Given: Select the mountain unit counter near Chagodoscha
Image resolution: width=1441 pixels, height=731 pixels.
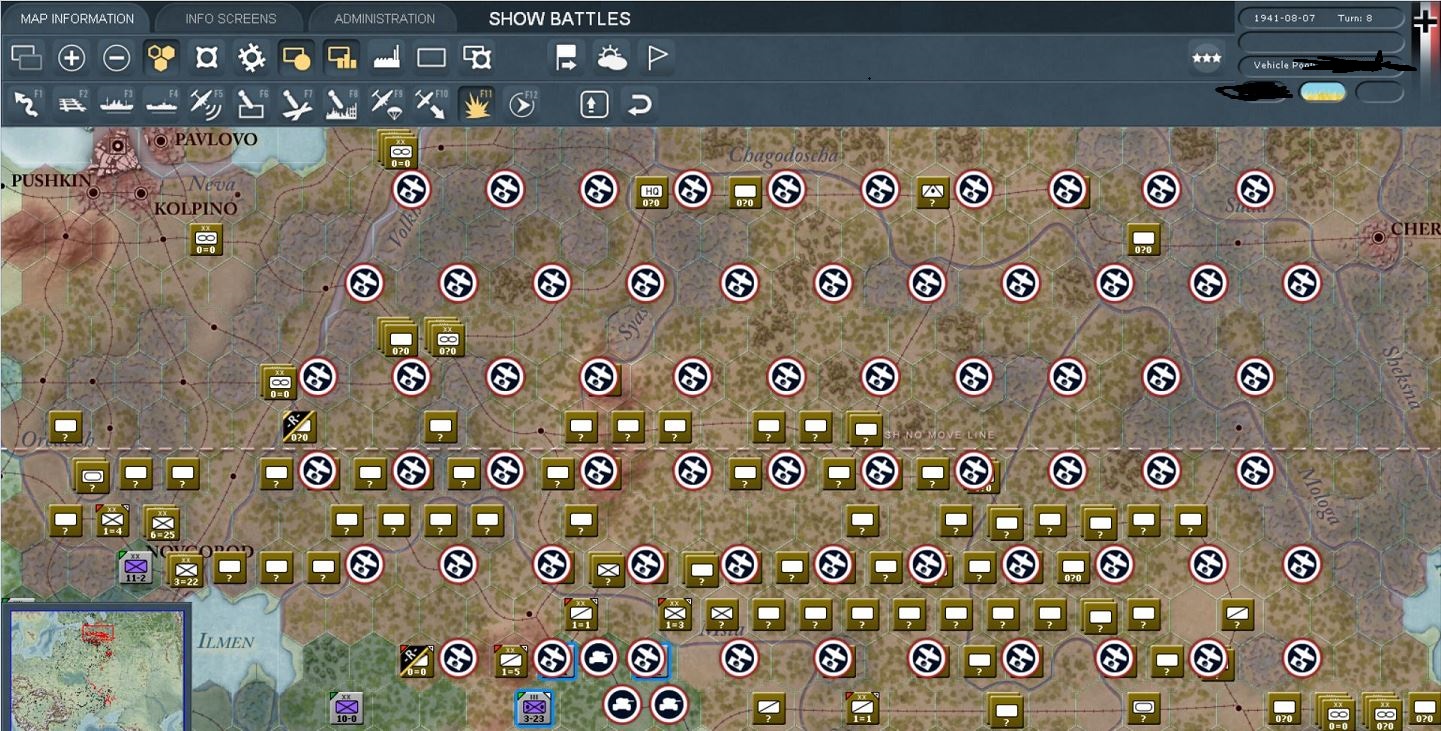Looking at the screenshot, I should pyautogui.click(x=932, y=192).
